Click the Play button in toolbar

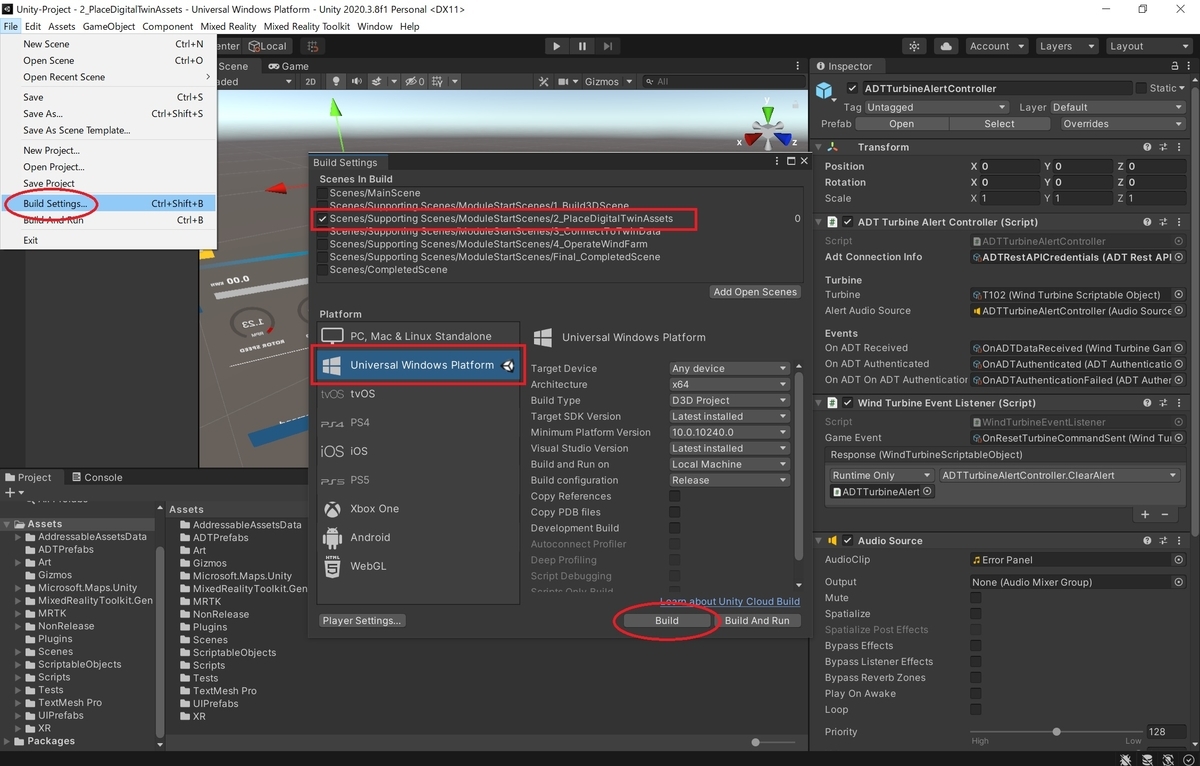point(557,46)
